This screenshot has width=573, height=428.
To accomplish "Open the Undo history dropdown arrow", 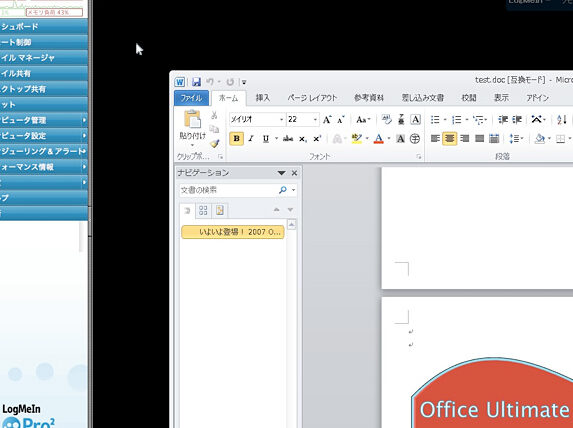I will click(x=219, y=82).
